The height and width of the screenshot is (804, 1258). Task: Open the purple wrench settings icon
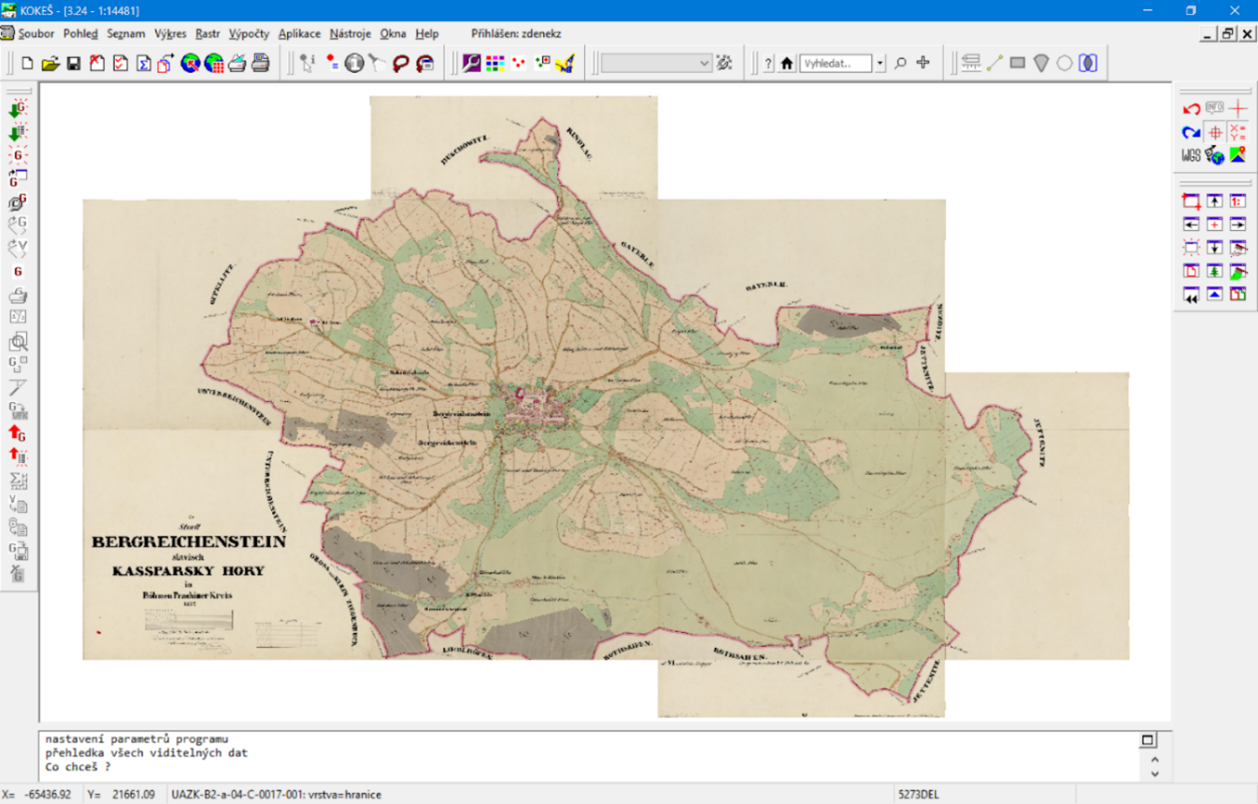[472, 63]
